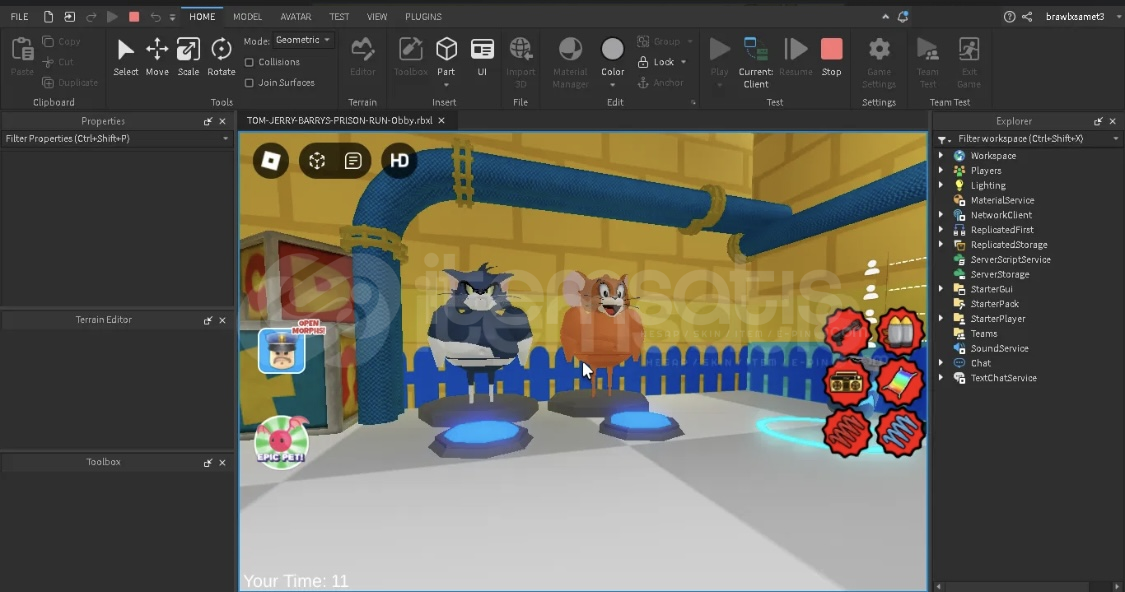Screen dimensions: 1125x592
Task: Open the Filter Properties dropdown arrow
Action: click(x=226, y=138)
